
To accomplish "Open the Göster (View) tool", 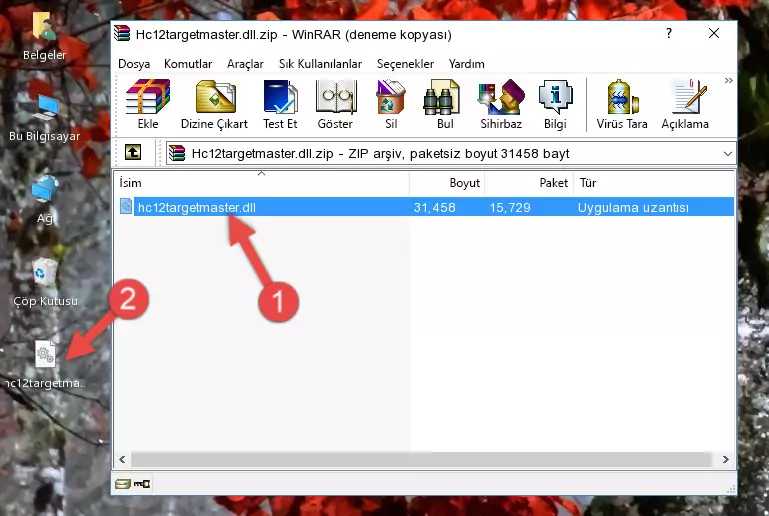I will (x=335, y=104).
